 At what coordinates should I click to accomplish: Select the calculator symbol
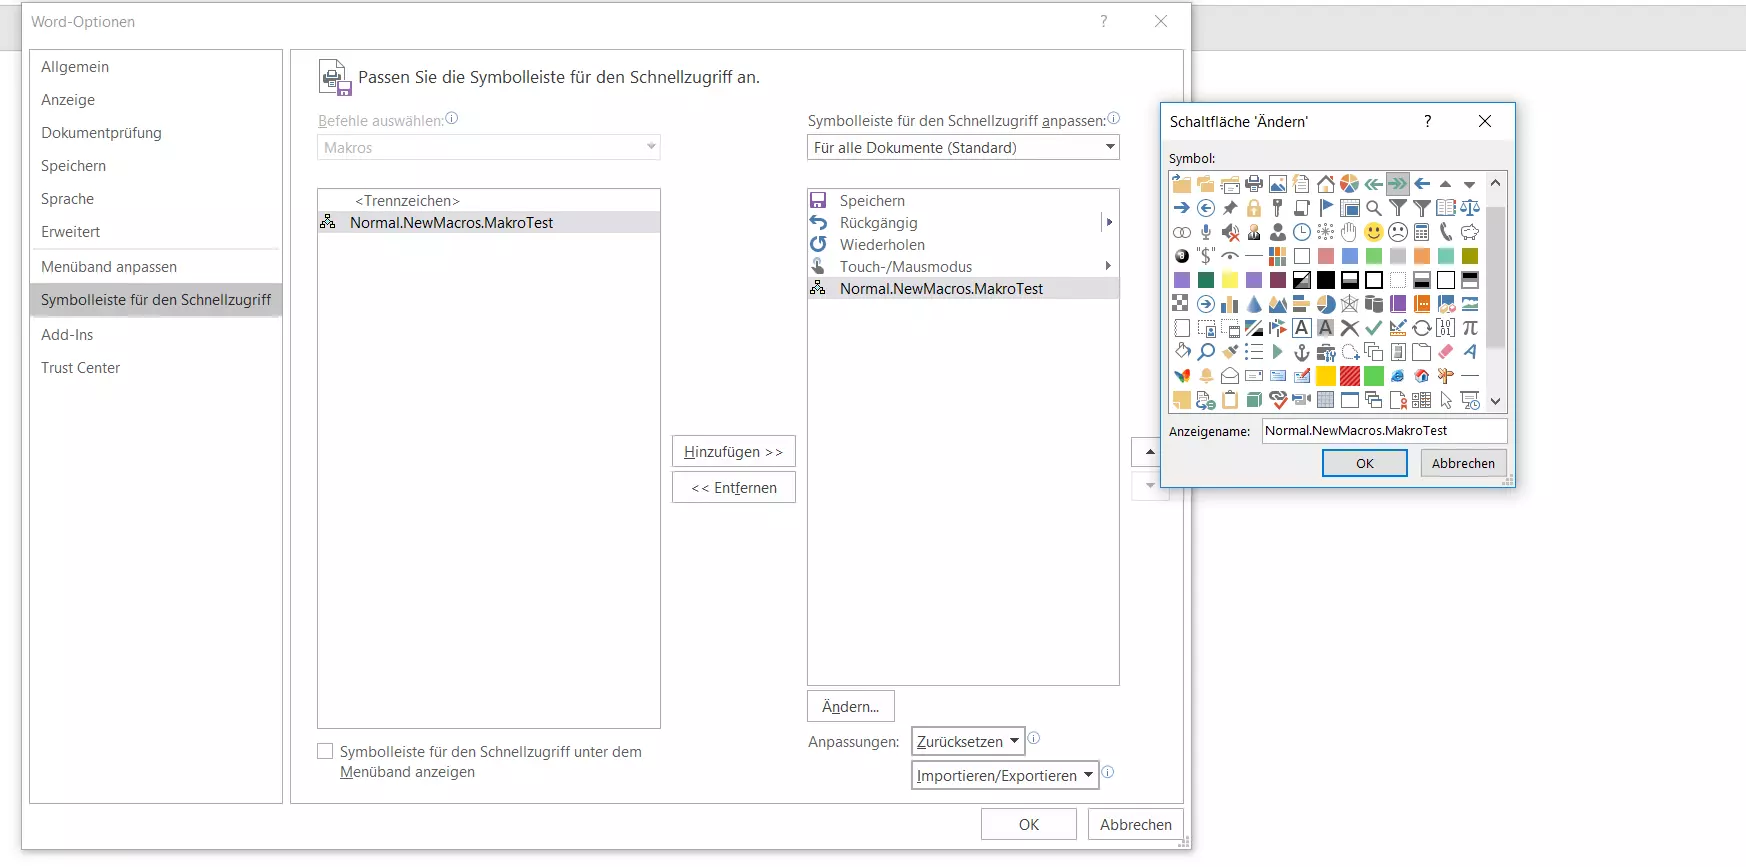coord(1422,232)
